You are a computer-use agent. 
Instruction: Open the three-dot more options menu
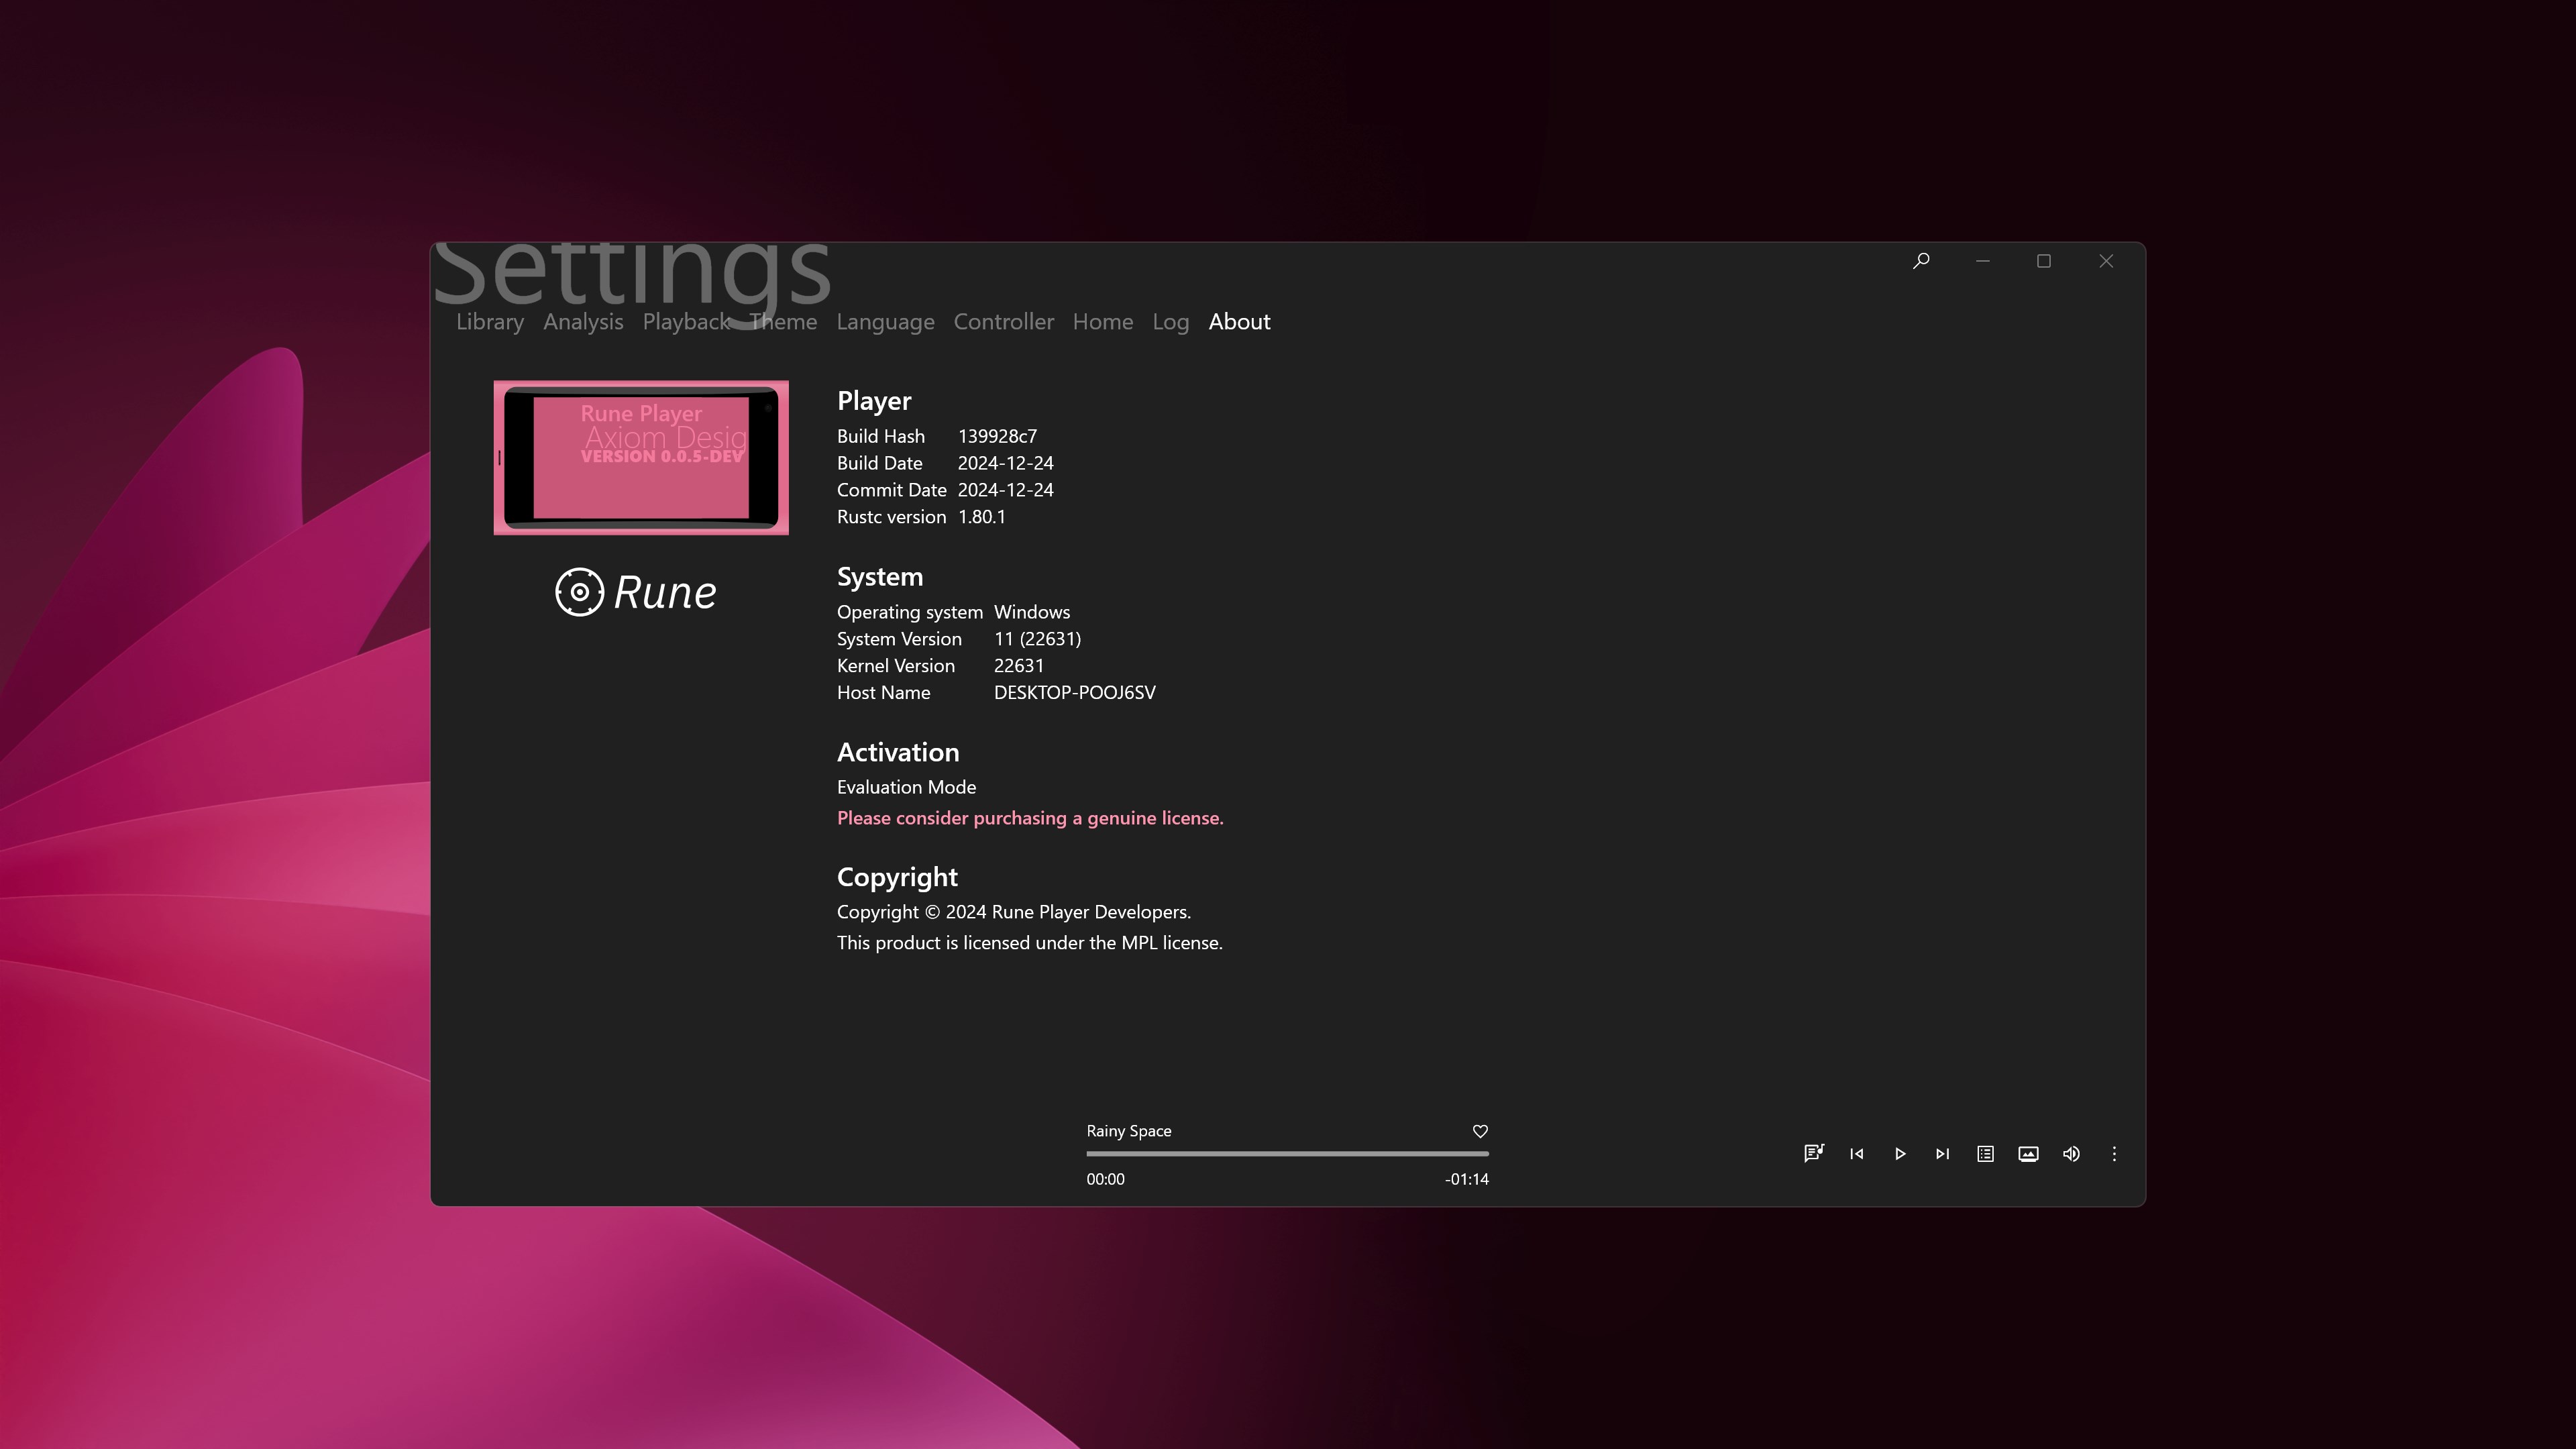pos(2114,1153)
